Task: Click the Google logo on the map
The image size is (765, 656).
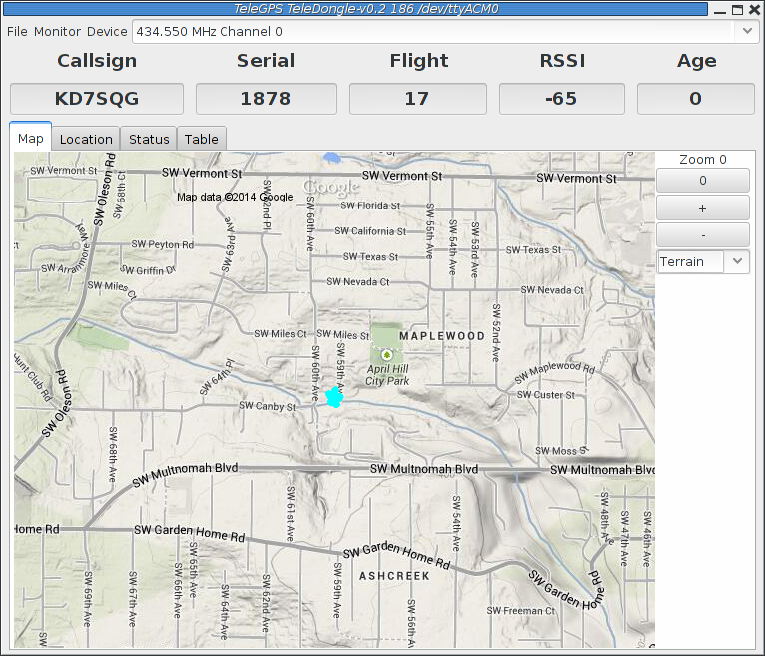Action: [331, 187]
